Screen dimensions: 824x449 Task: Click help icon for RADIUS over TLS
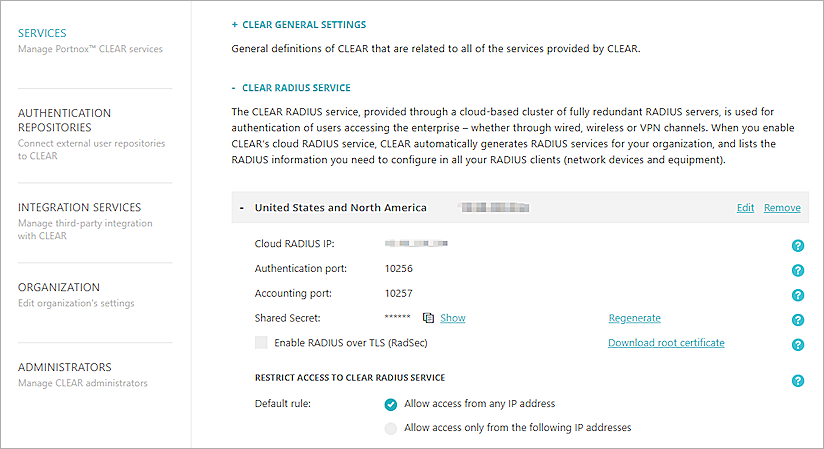(x=798, y=345)
